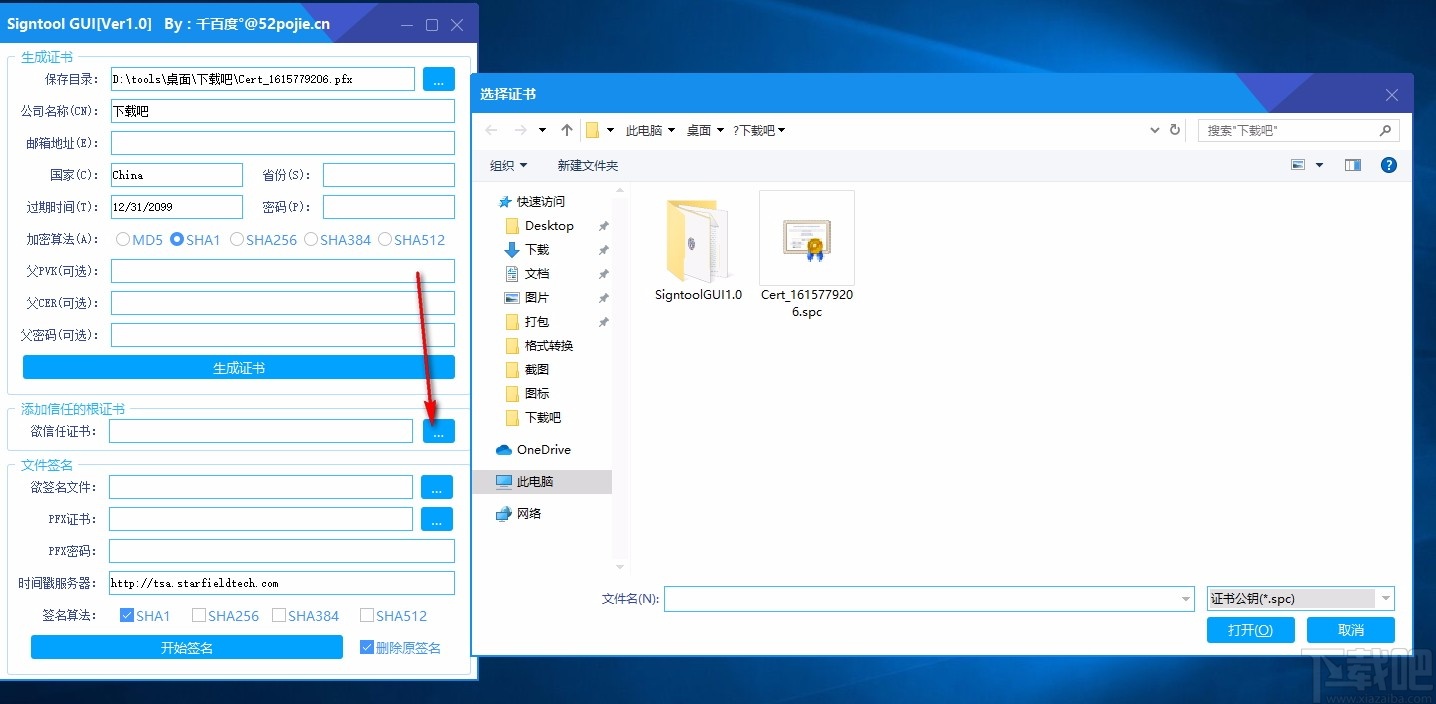The width and height of the screenshot is (1436, 704).
Task: Click the 取消 button to dismiss the dialog
Action: pos(1350,630)
